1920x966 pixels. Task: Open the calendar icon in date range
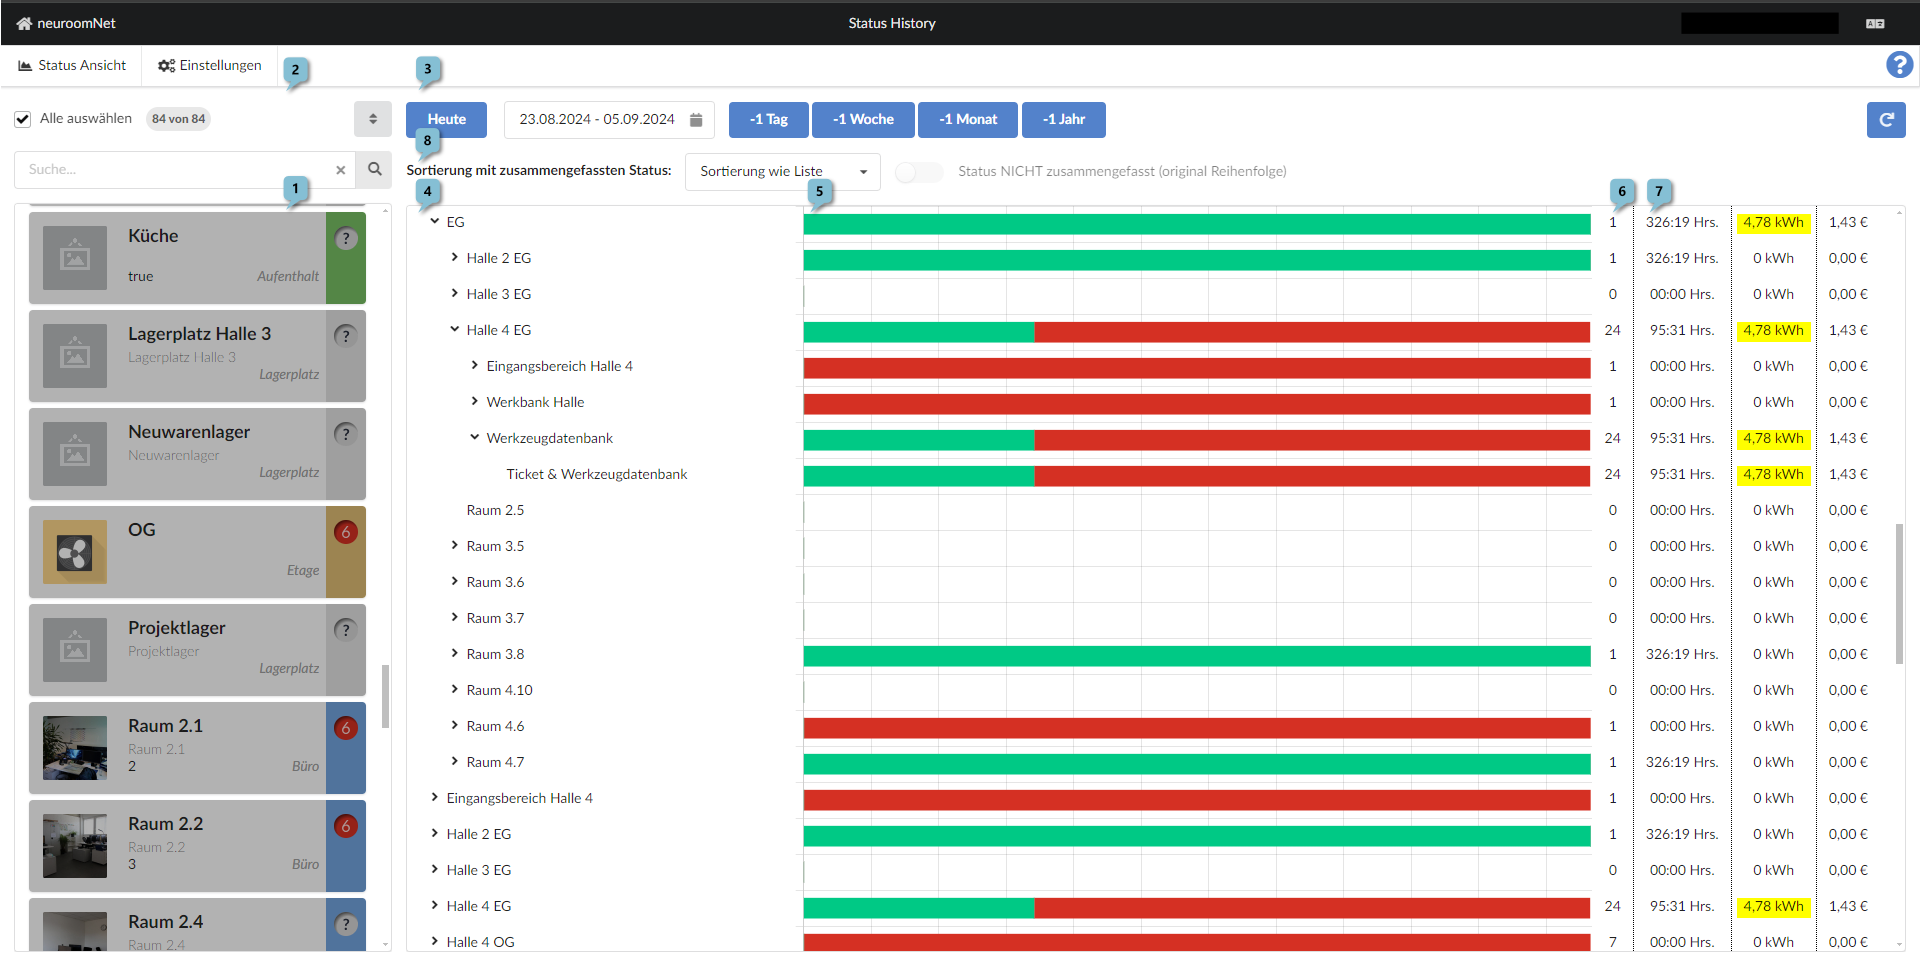[696, 120]
